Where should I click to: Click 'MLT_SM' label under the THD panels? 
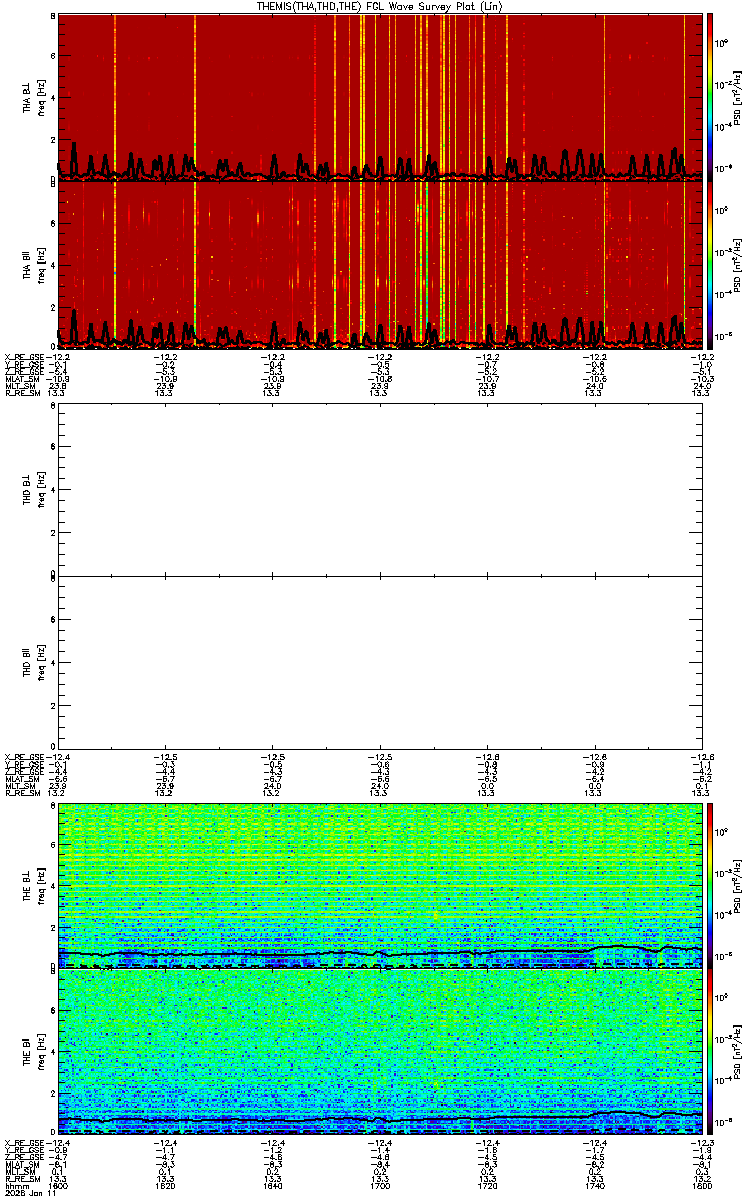(x=20, y=785)
